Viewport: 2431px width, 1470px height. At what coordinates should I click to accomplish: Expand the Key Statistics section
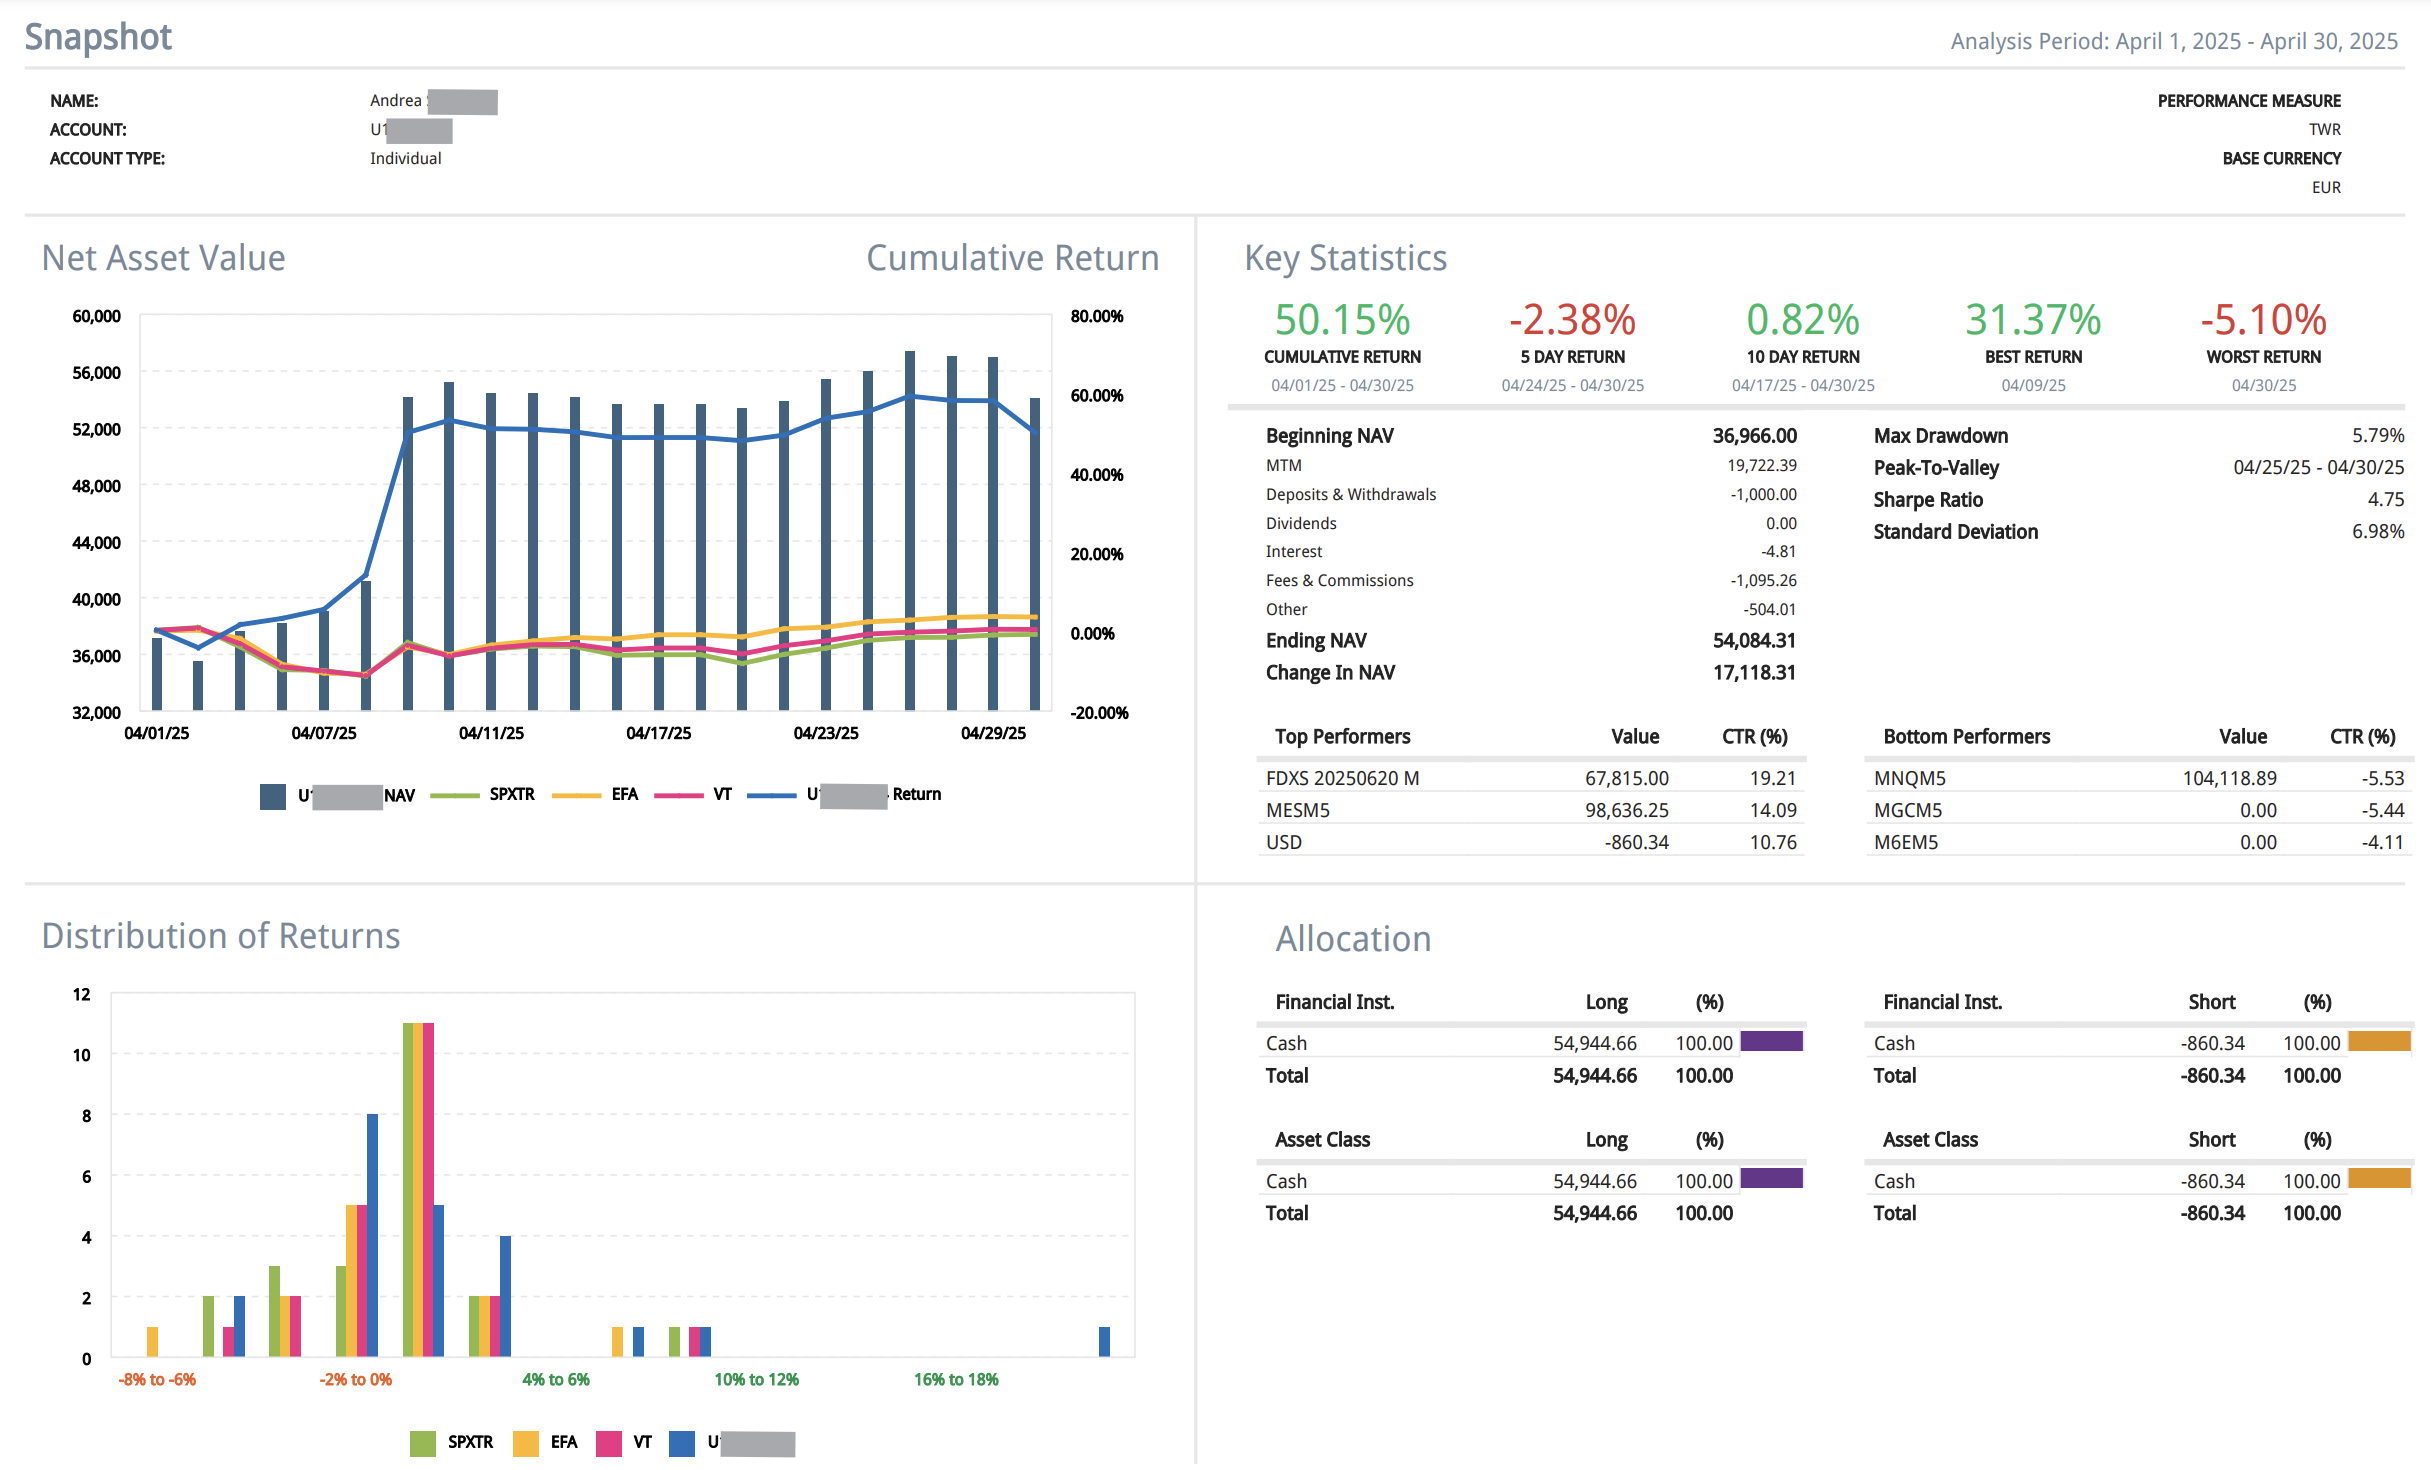click(x=1344, y=258)
